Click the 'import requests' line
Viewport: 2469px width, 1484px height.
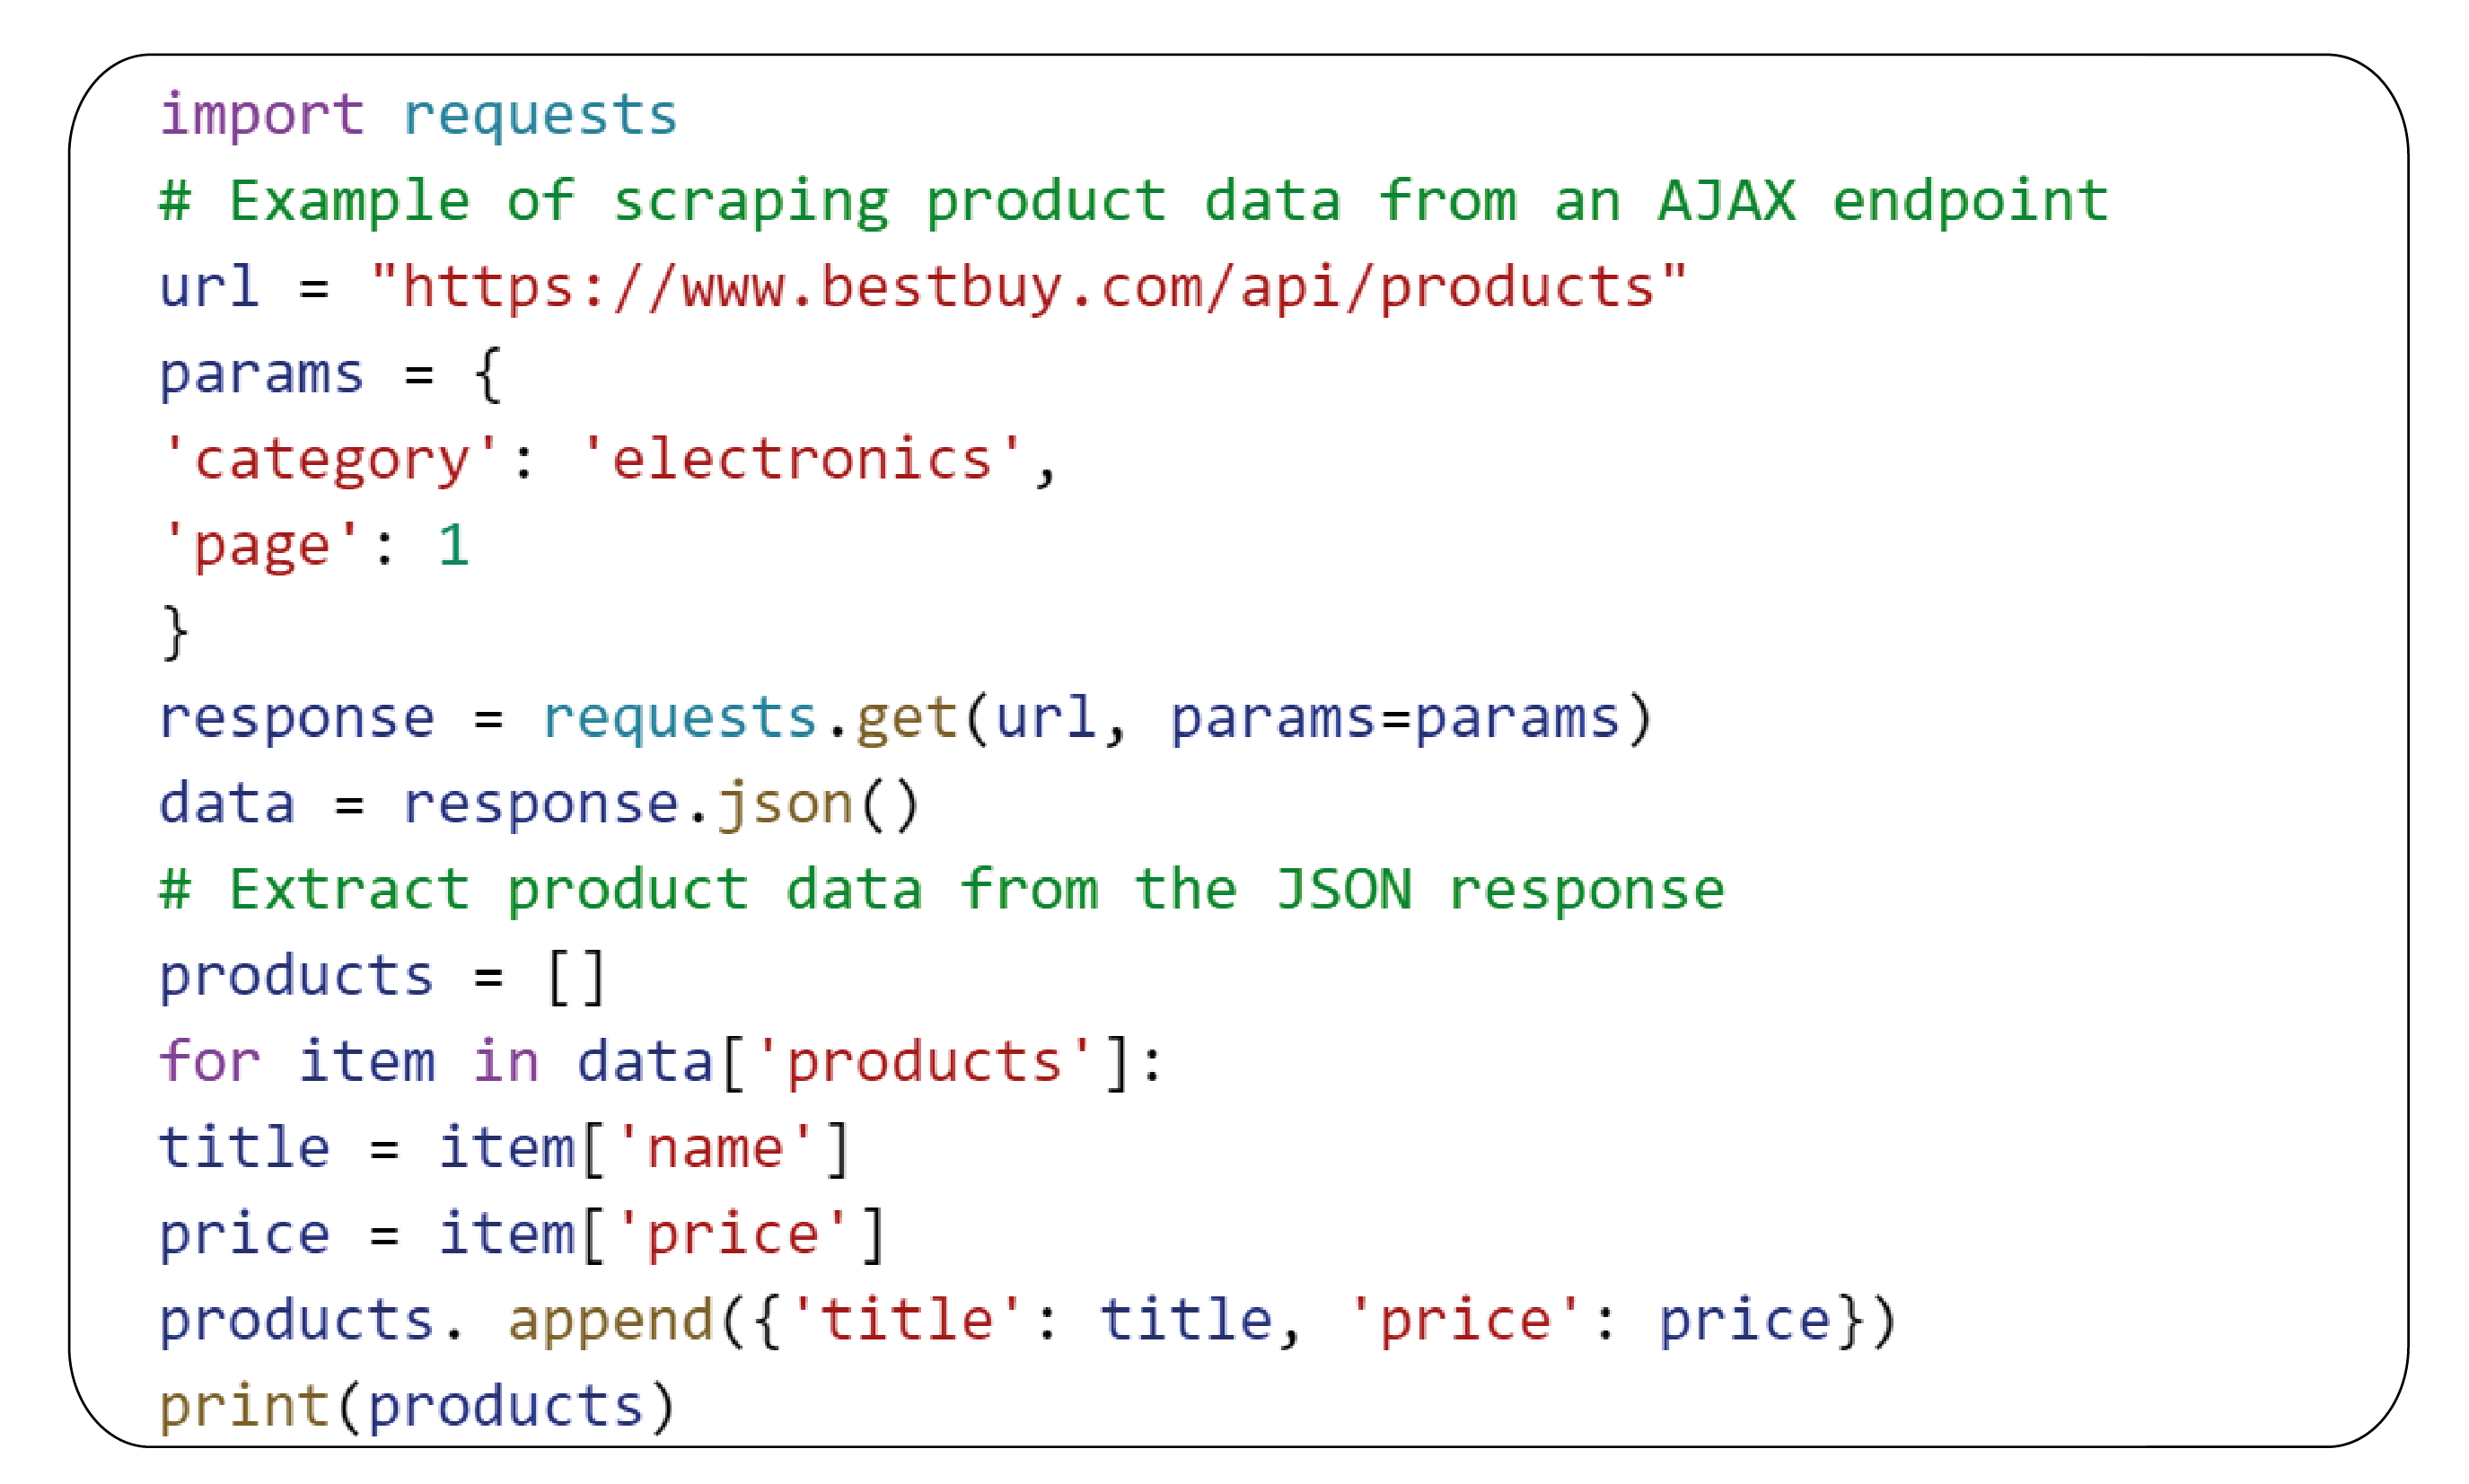point(418,115)
